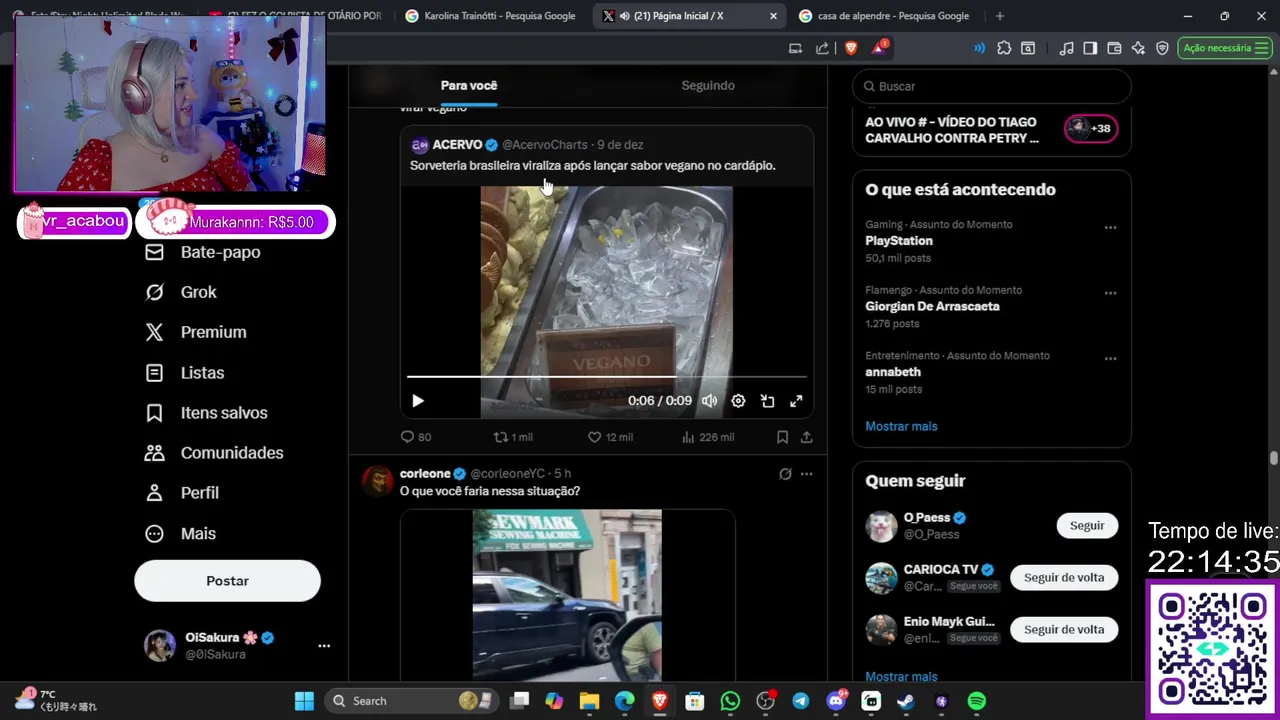
Task: Open browser Extensions puzzle icon
Action: 1004,48
